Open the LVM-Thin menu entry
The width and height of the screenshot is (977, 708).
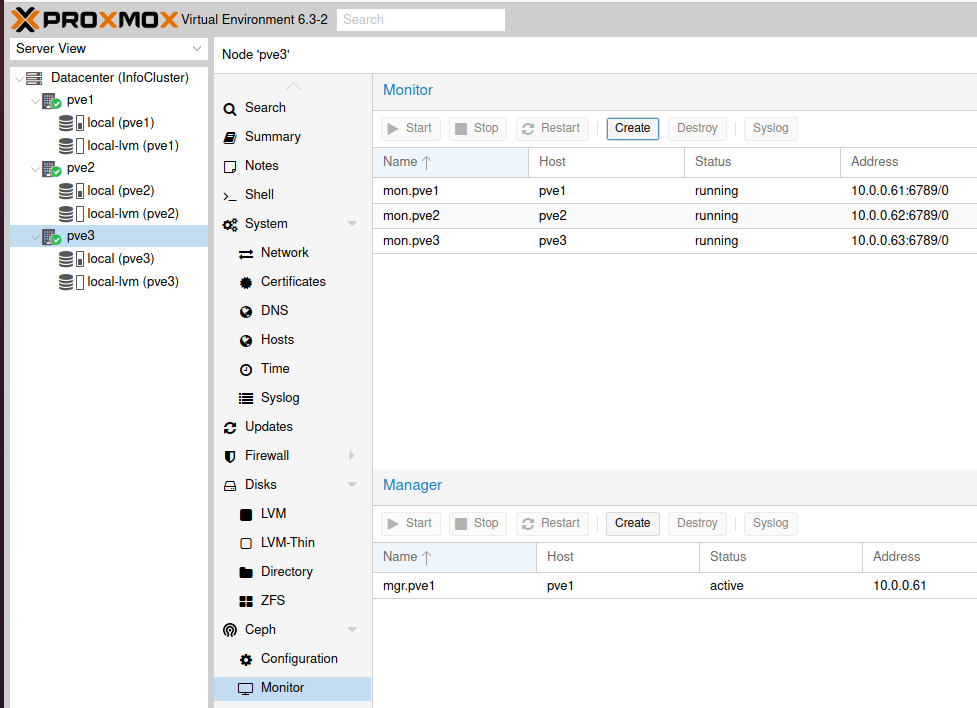(292, 543)
